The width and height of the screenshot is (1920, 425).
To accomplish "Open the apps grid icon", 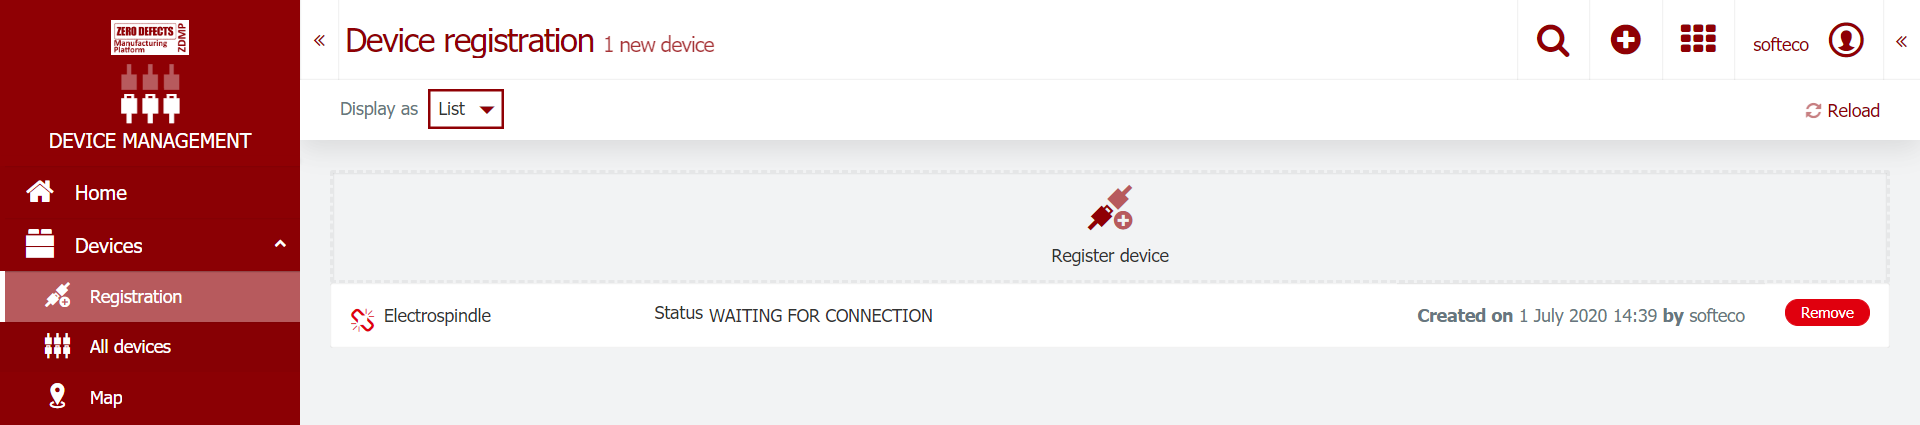I will click(x=1698, y=39).
